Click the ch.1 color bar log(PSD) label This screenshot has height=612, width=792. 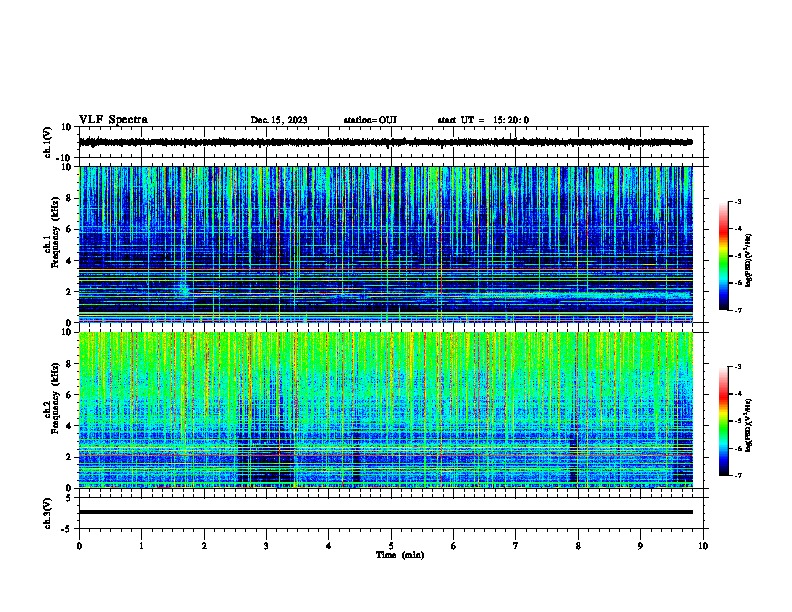749,260
